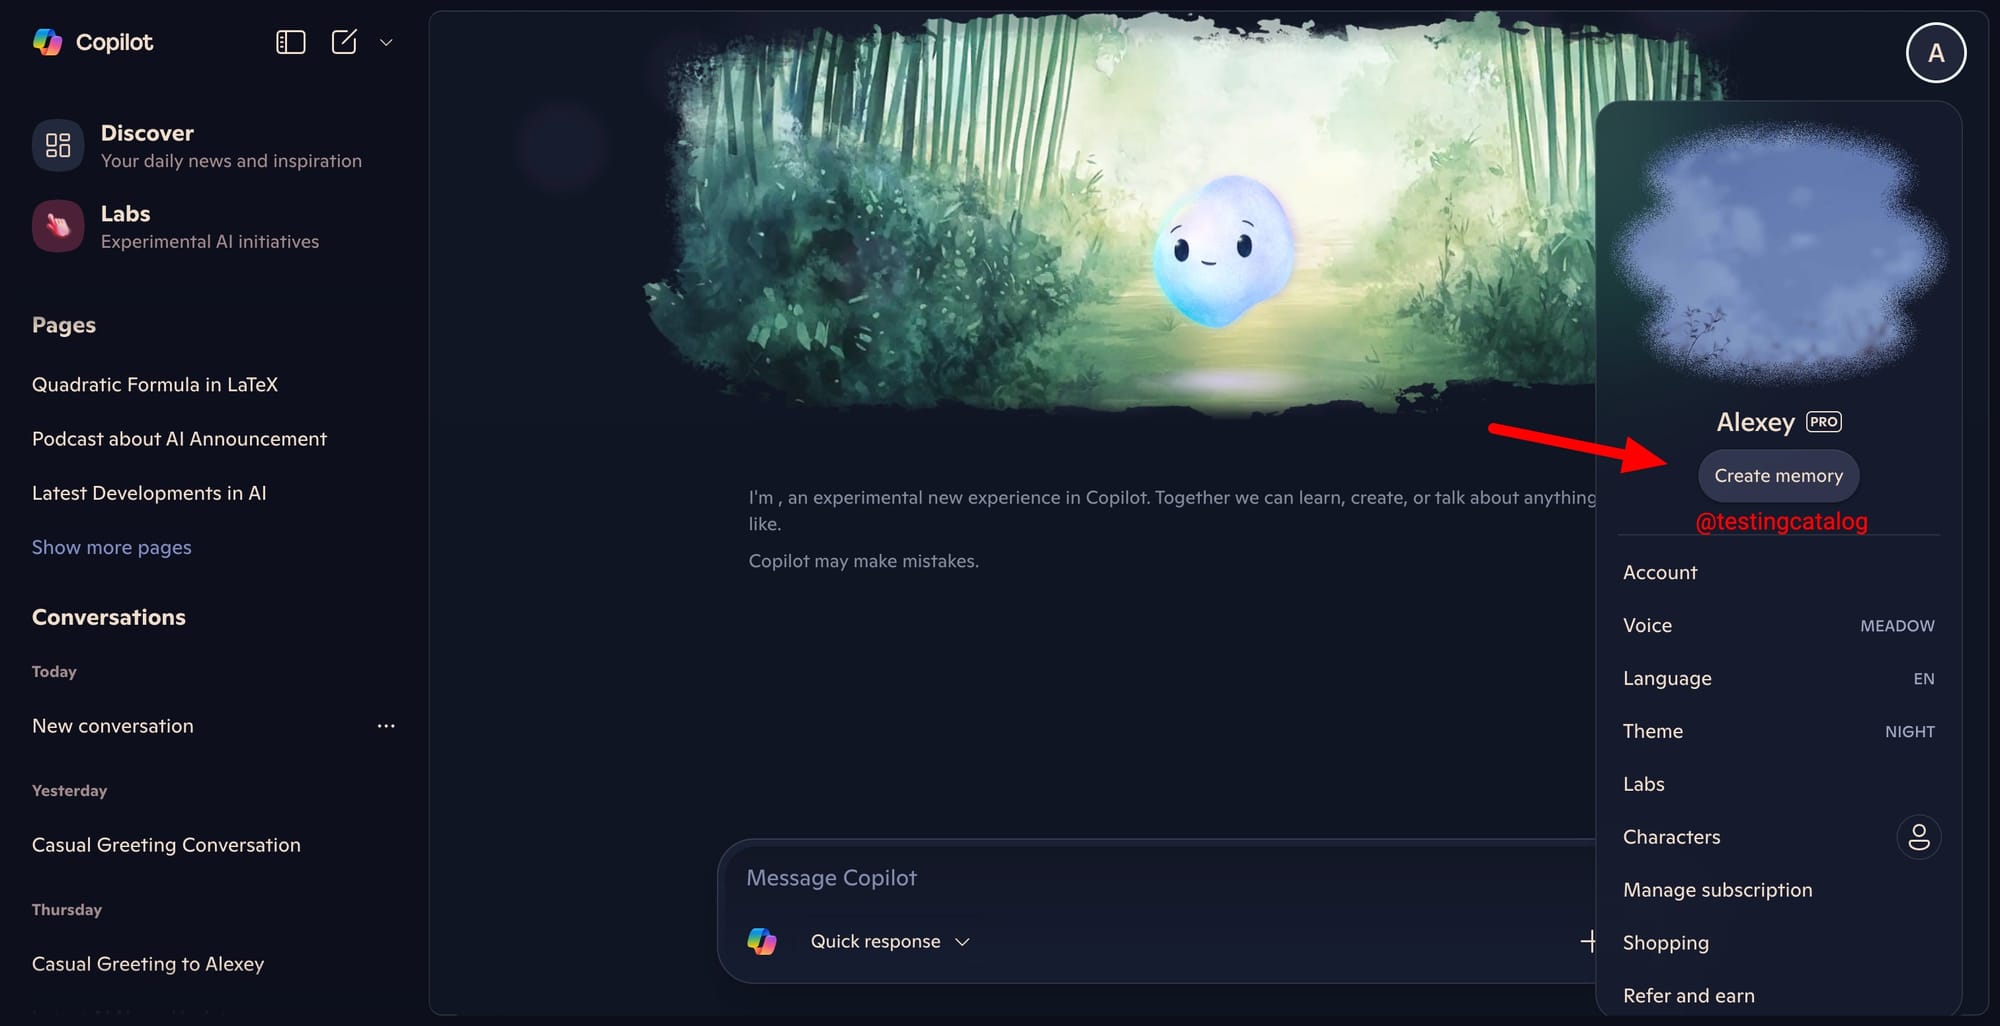Open the Labs sidebar icon
This screenshot has width=2000, height=1026.
[58, 226]
